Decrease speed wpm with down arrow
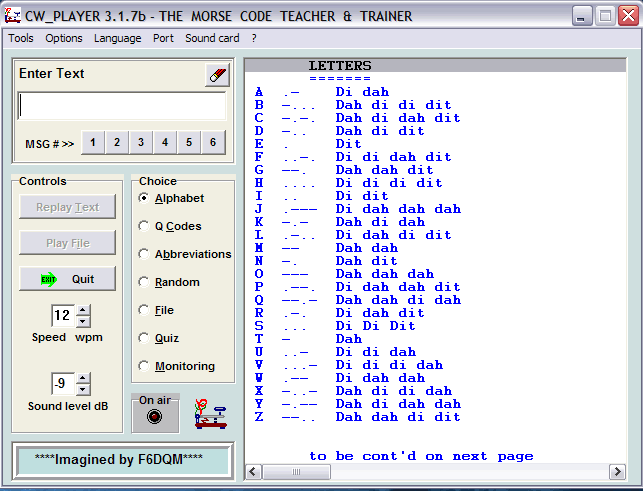This screenshot has height=491, width=643. pyautogui.click(x=83, y=322)
